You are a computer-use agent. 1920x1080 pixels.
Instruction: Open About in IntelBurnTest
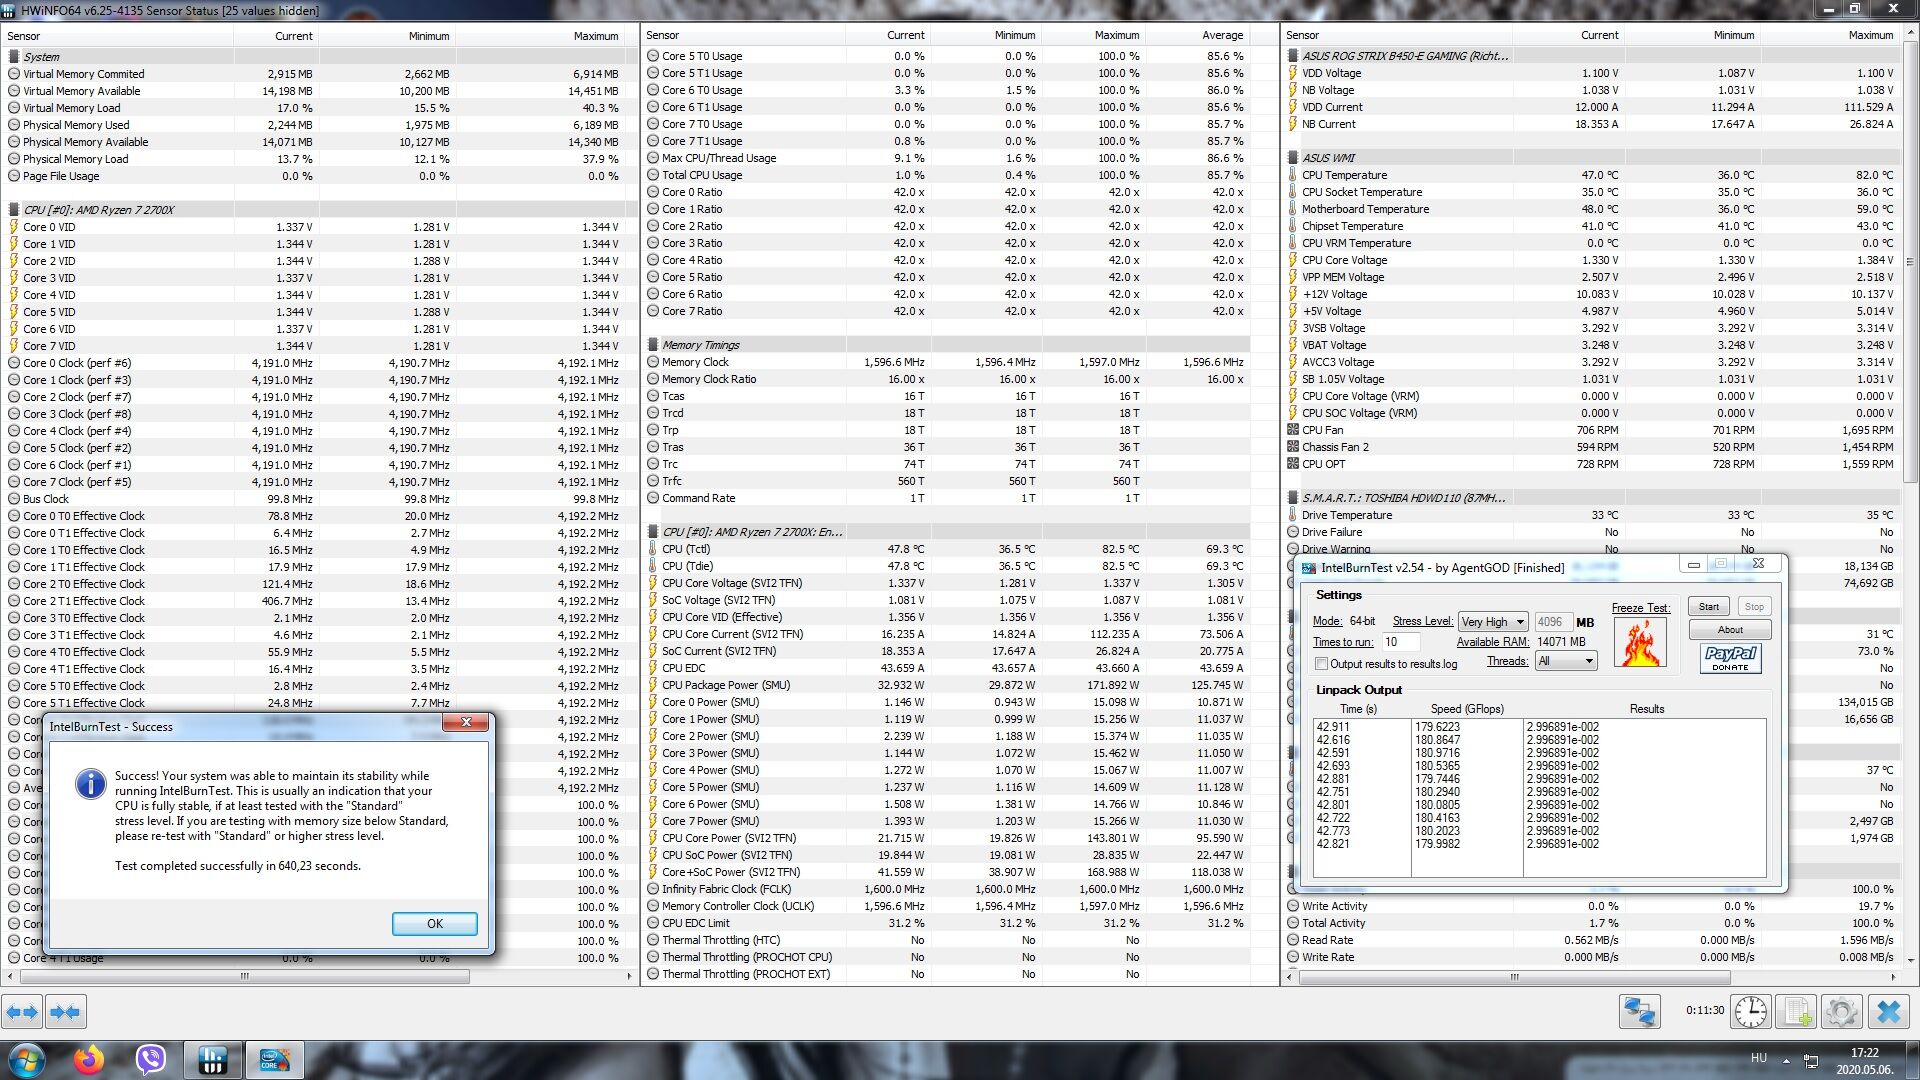pyautogui.click(x=1730, y=630)
